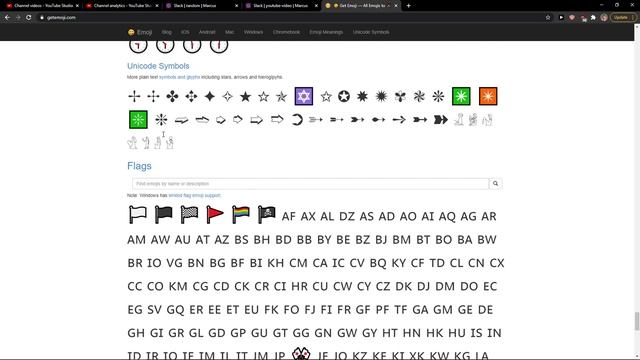Image resolution: width=640 pixels, height=360 pixels.
Task: Open the iOS nav item
Action: click(x=185, y=32)
